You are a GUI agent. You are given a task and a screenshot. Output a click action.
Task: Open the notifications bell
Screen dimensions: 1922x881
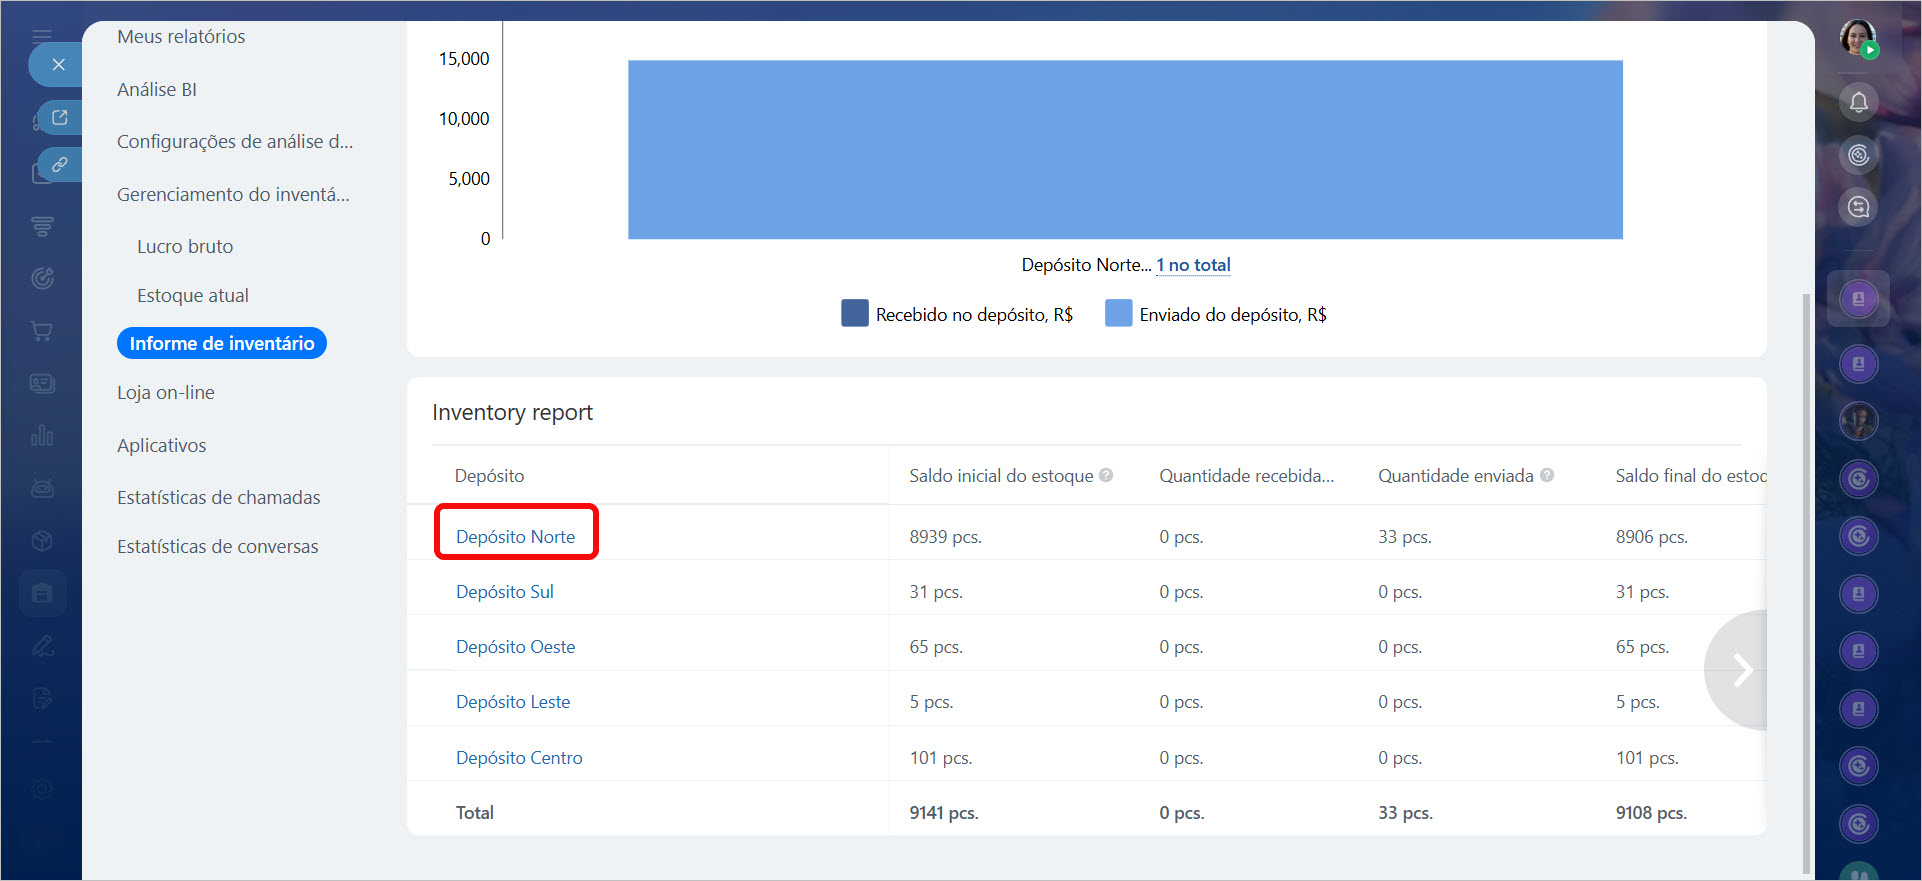pyautogui.click(x=1858, y=102)
